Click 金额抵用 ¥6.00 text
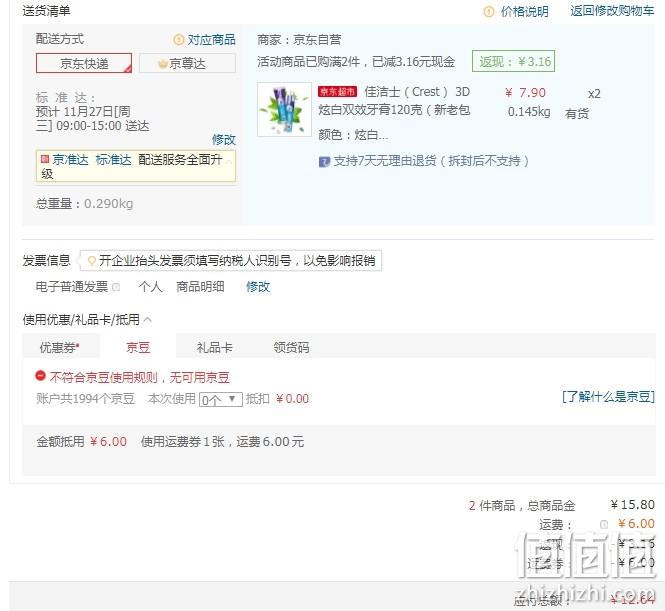Image resolution: width=665 pixels, height=611 pixels. click(x=81, y=442)
